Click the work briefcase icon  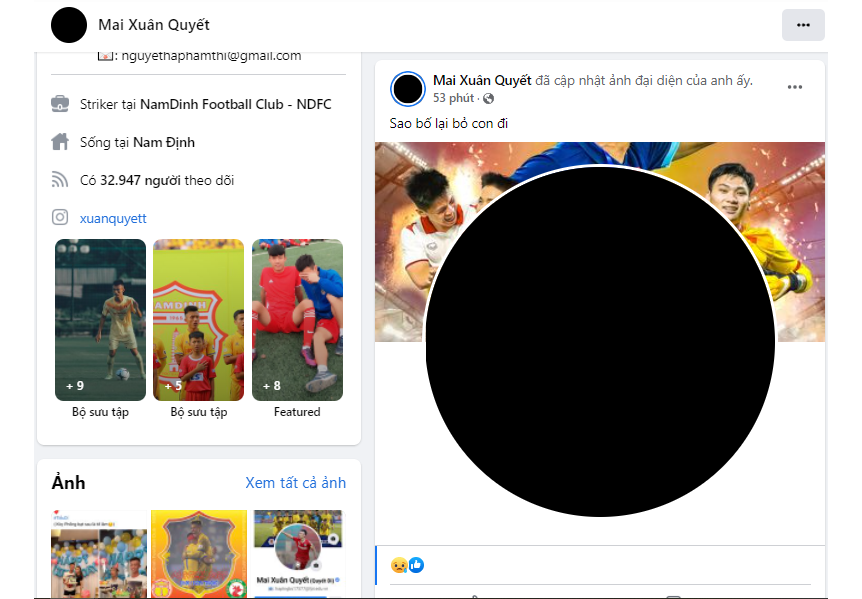[60, 104]
